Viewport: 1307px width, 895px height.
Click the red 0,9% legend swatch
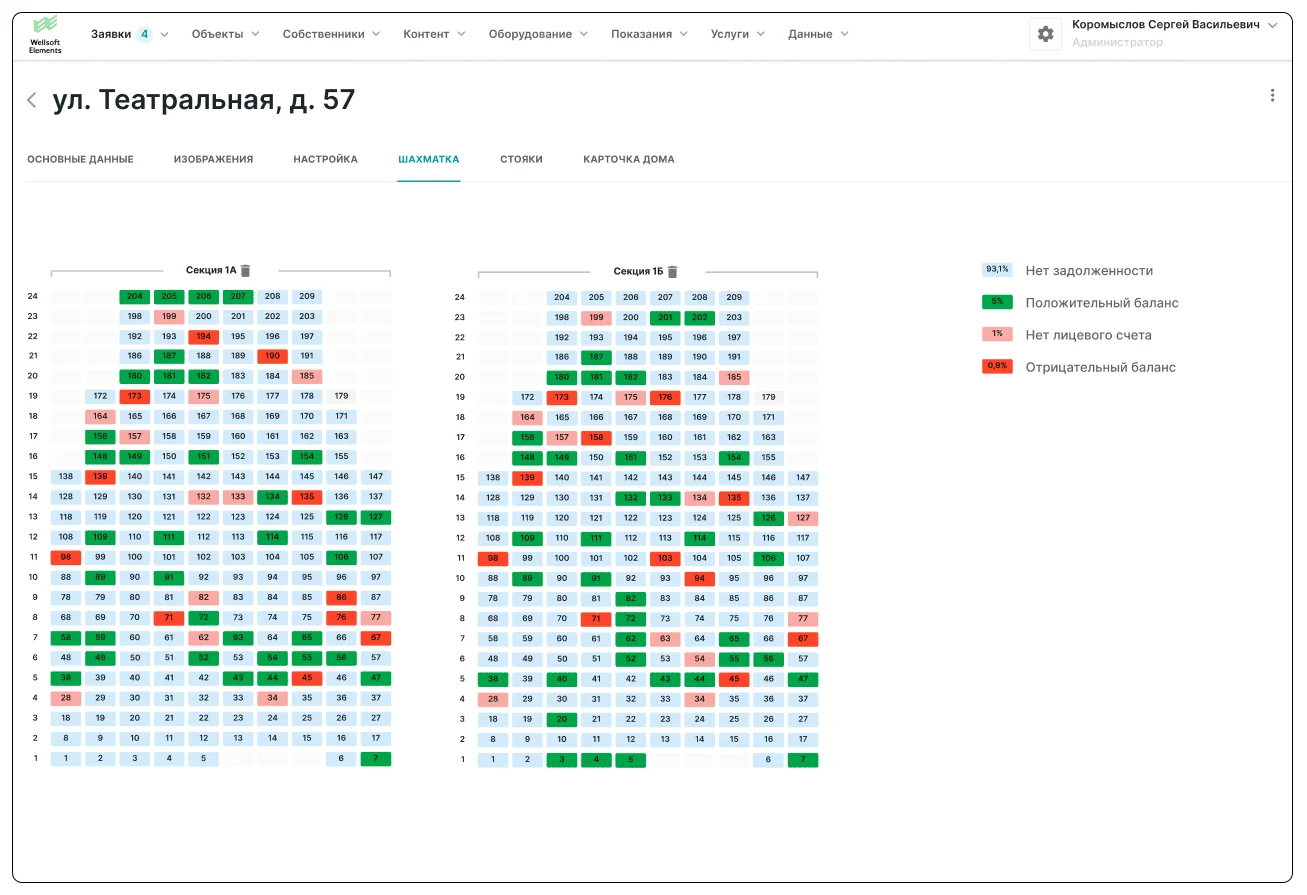(998, 367)
